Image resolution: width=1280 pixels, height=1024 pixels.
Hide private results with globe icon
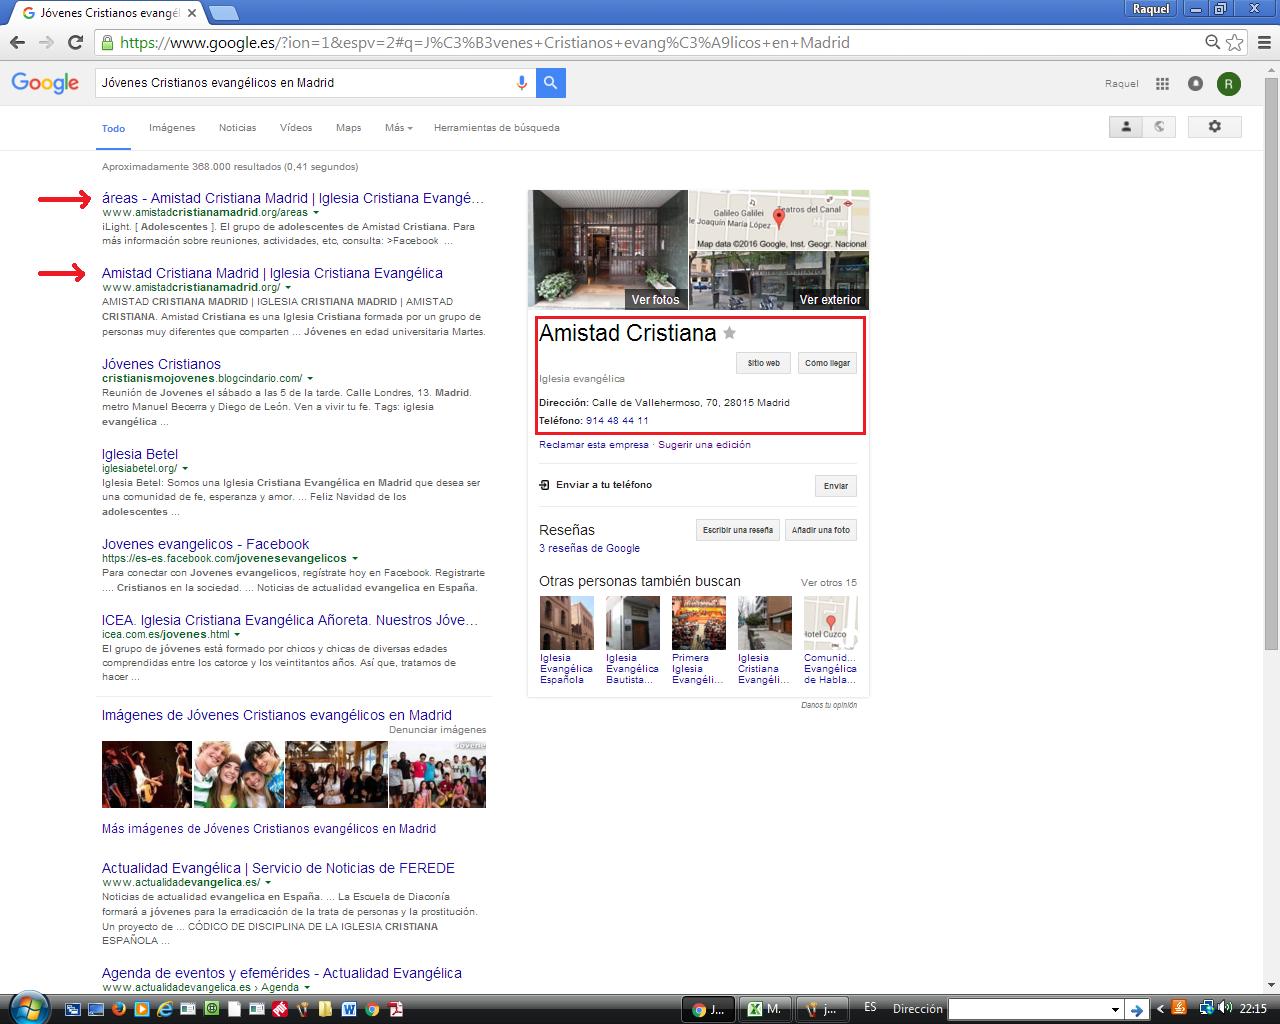pyautogui.click(x=1159, y=127)
